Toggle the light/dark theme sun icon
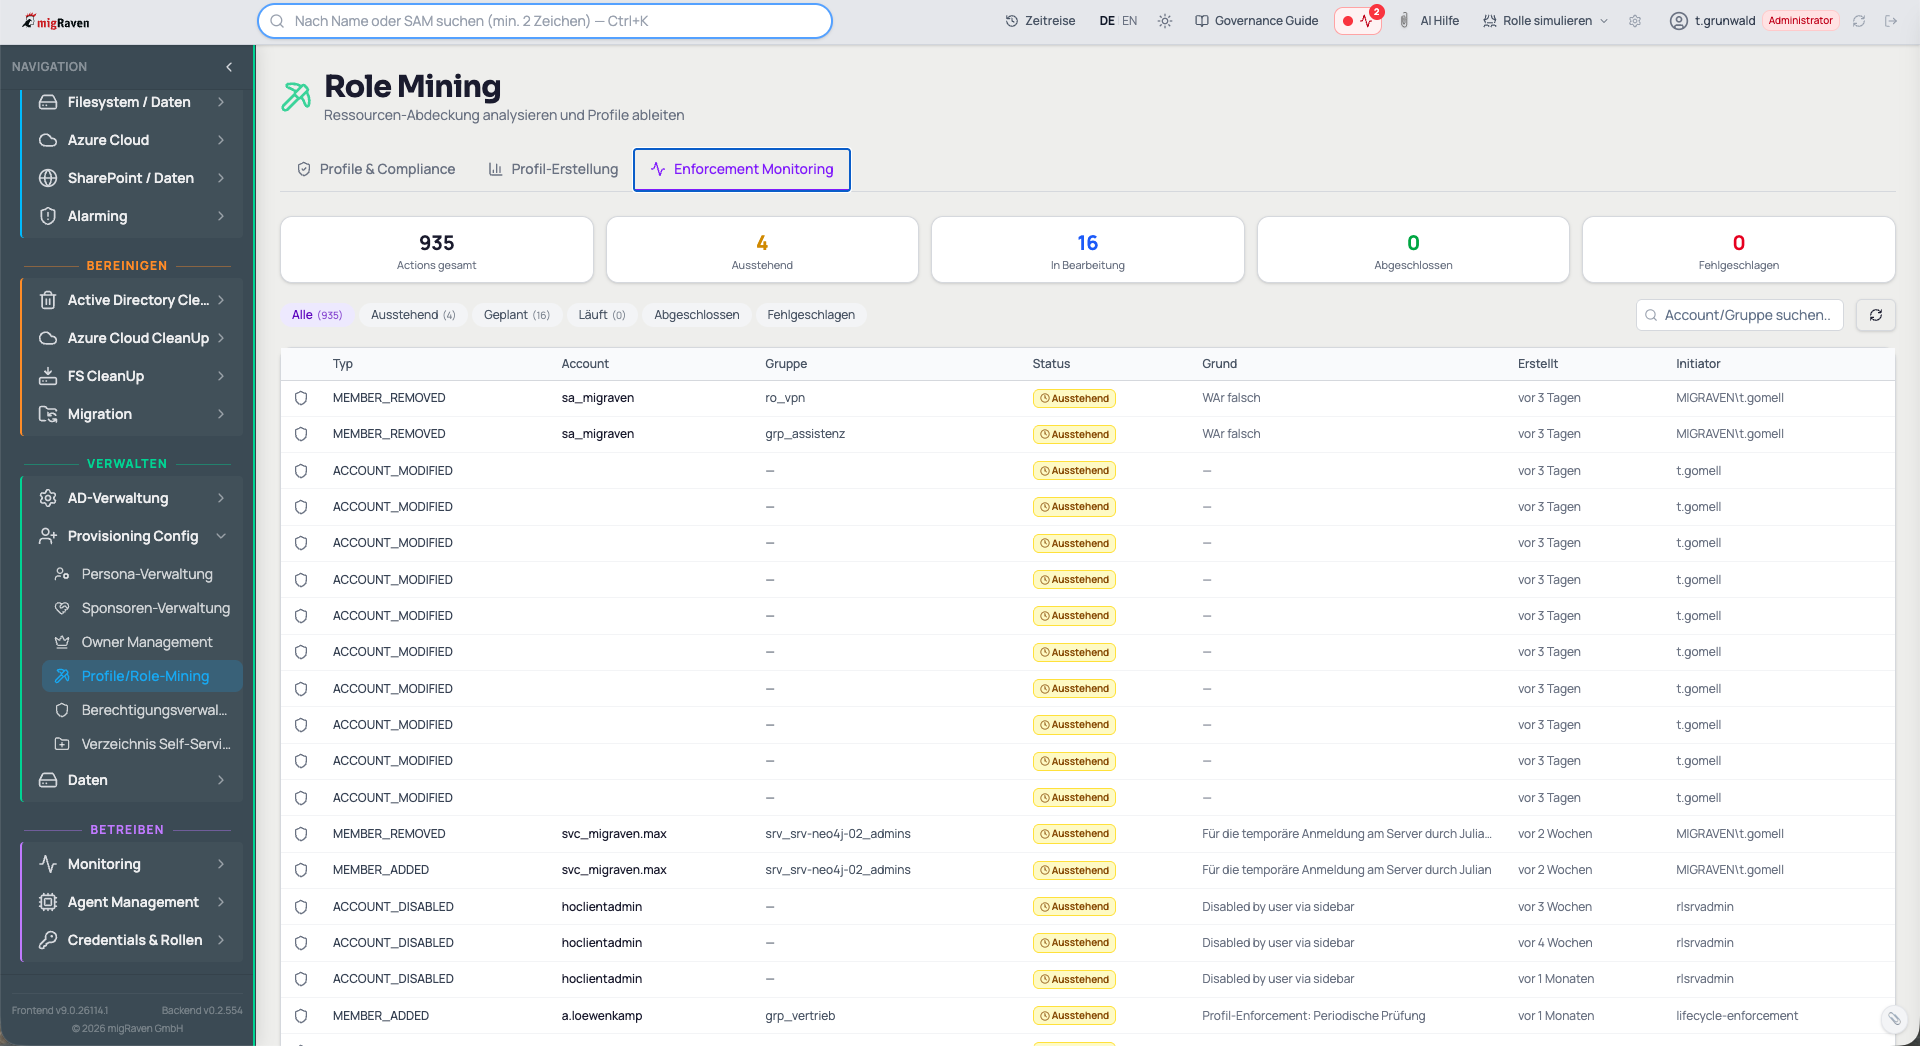1920x1046 pixels. pyautogui.click(x=1165, y=21)
